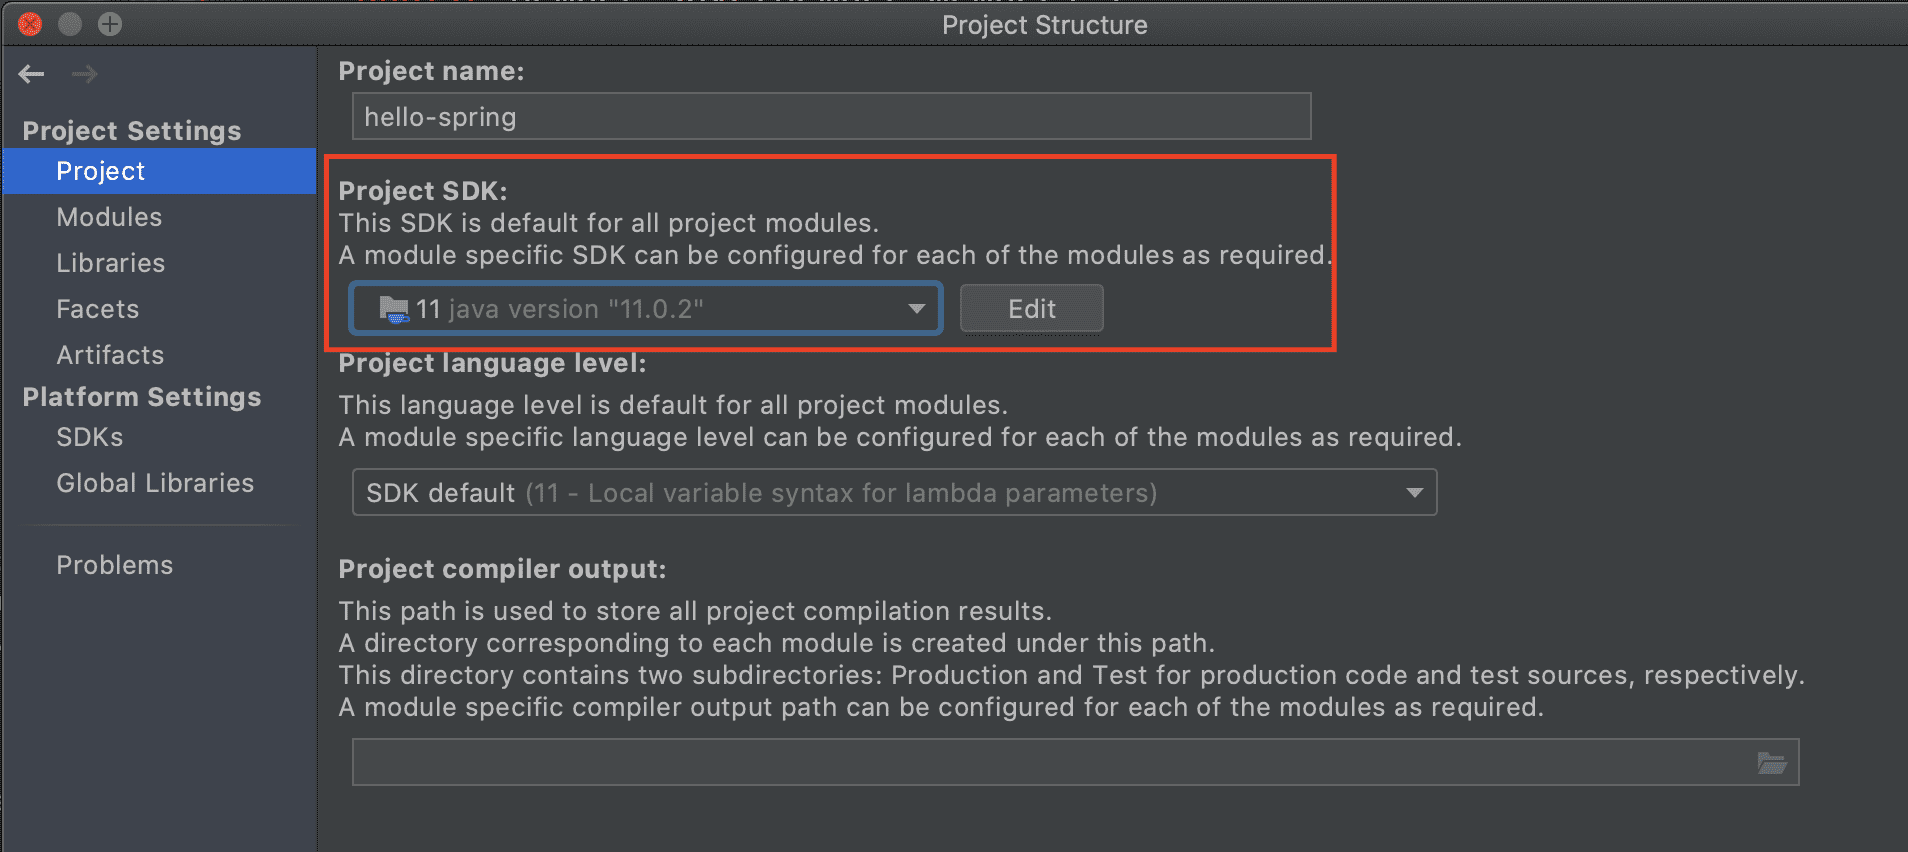Open the Modules settings section
1908x852 pixels.
(109, 217)
